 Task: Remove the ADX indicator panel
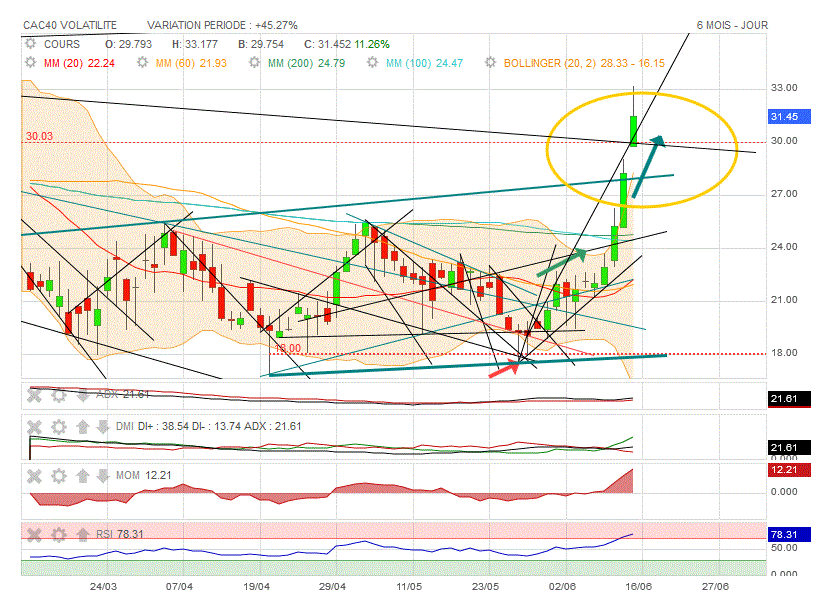34,394
